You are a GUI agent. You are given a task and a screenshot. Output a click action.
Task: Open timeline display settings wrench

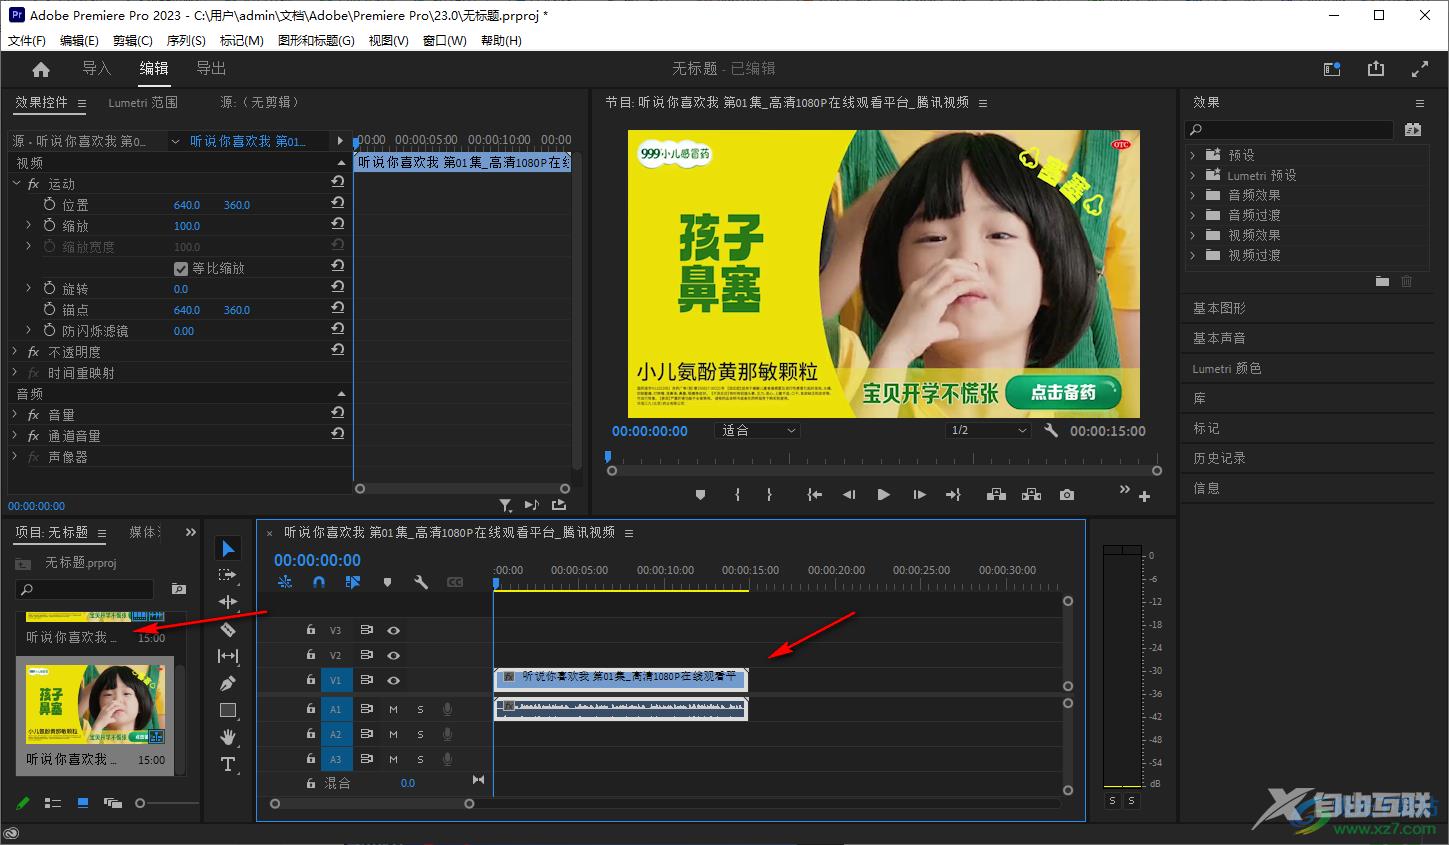[421, 582]
